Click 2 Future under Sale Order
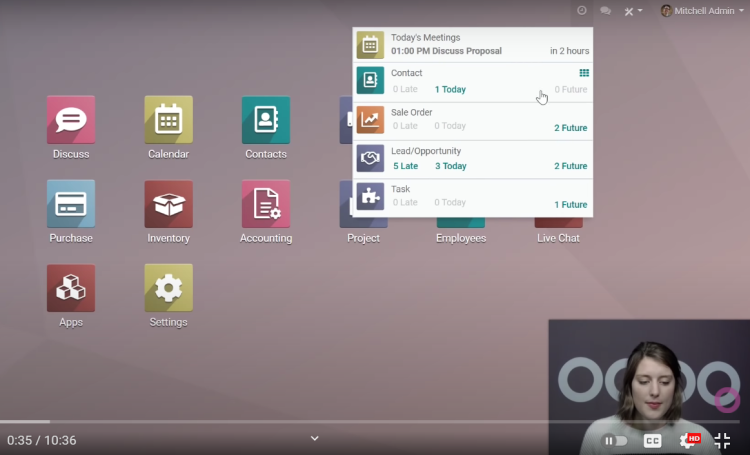 pyautogui.click(x=571, y=128)
